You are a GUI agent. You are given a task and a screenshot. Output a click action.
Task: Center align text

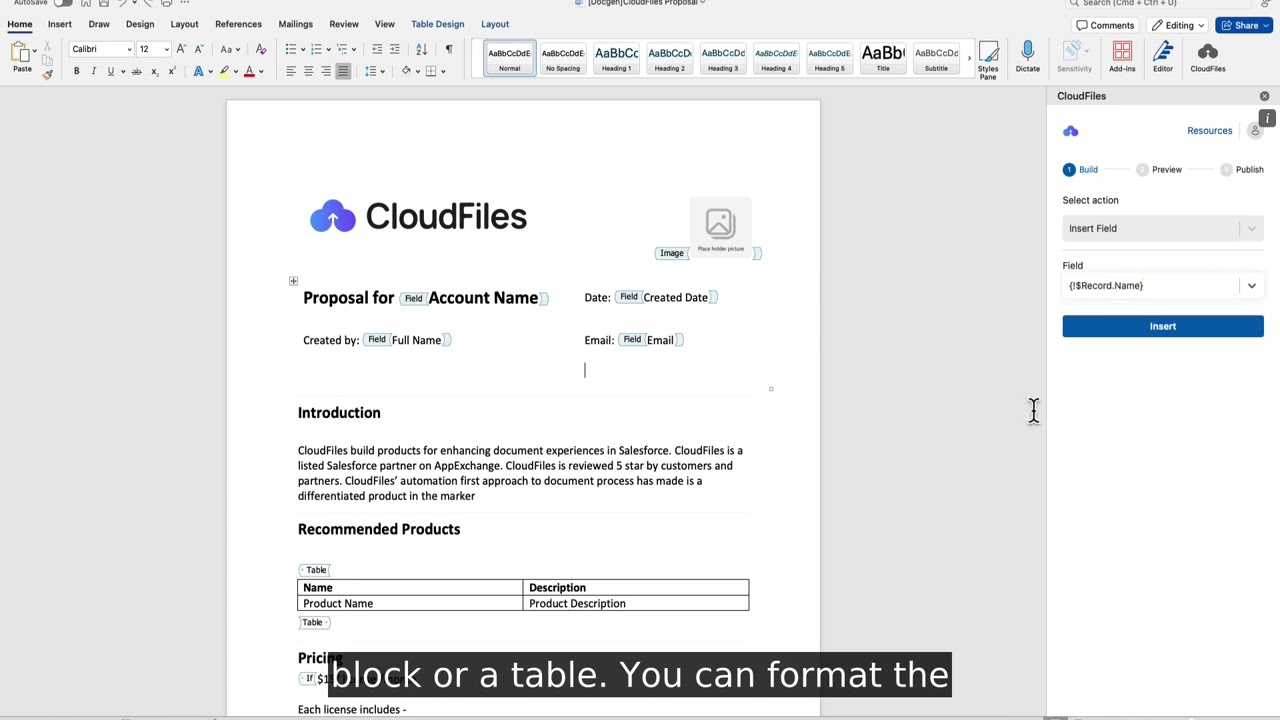308,71
